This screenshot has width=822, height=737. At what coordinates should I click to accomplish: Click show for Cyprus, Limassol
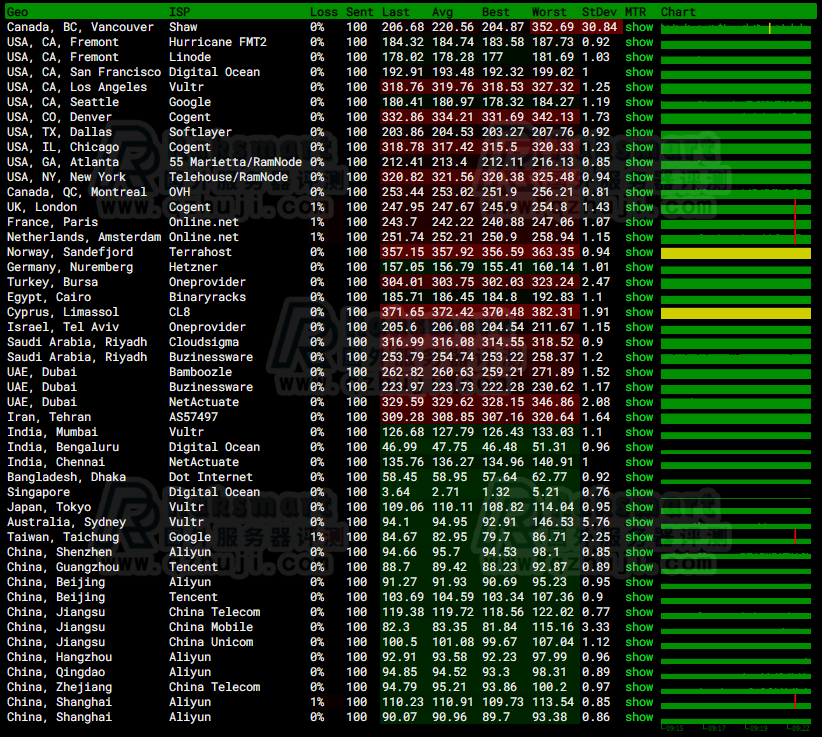[639, 312]
